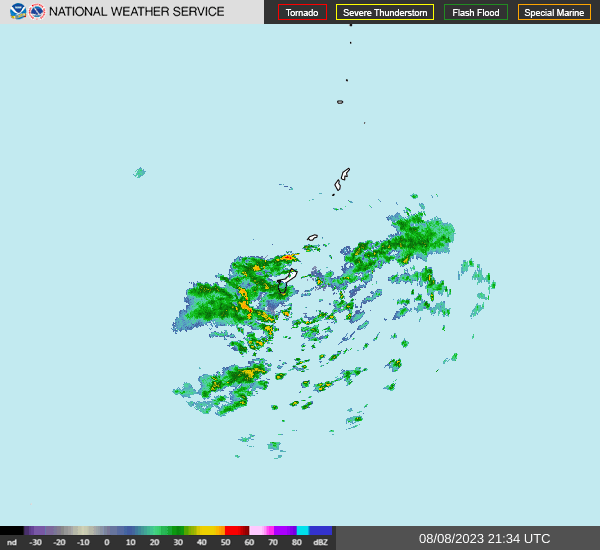
Task: Click the 'dBZ' unit label
Action: click(x=320, y=542)
